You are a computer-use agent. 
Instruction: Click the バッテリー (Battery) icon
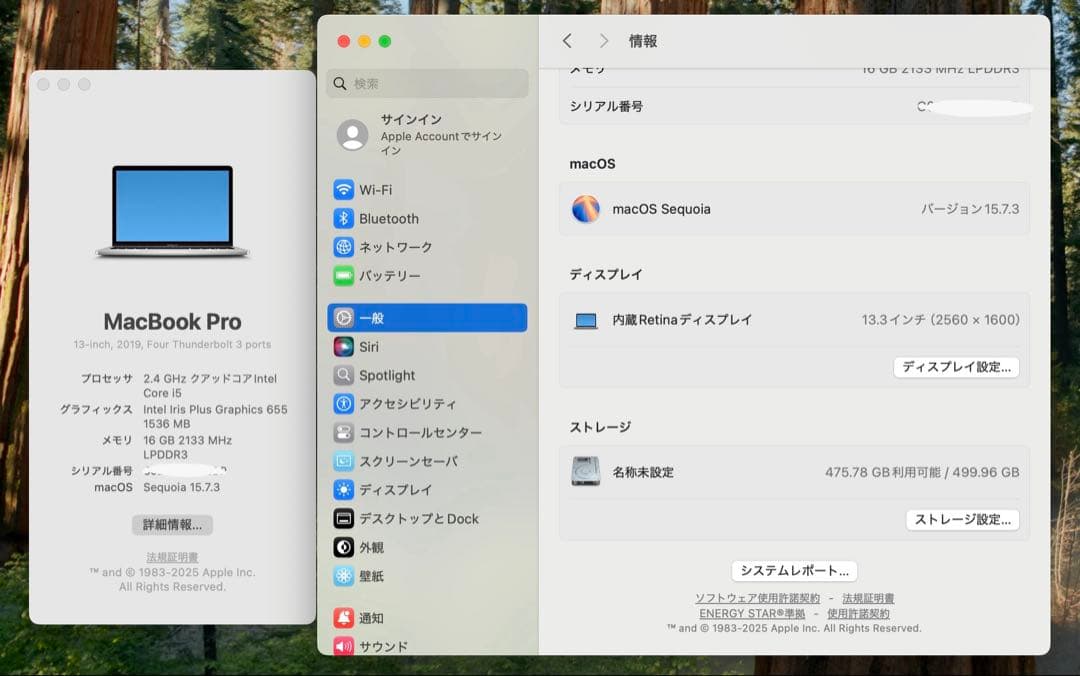(x=344, y=276)
